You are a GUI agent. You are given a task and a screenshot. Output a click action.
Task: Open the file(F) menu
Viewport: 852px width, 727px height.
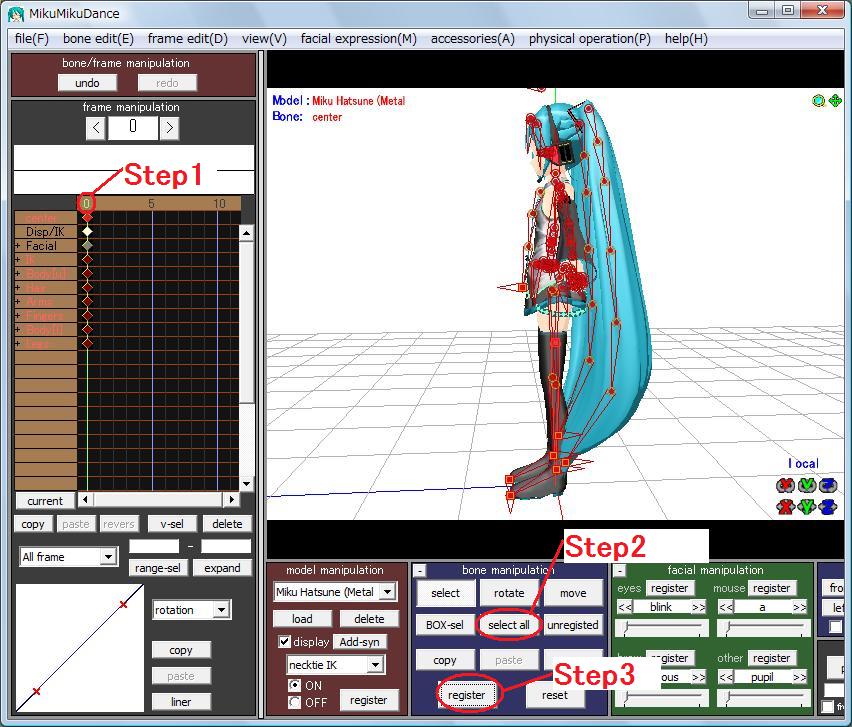pyautogui.click(x=32, y=39)
